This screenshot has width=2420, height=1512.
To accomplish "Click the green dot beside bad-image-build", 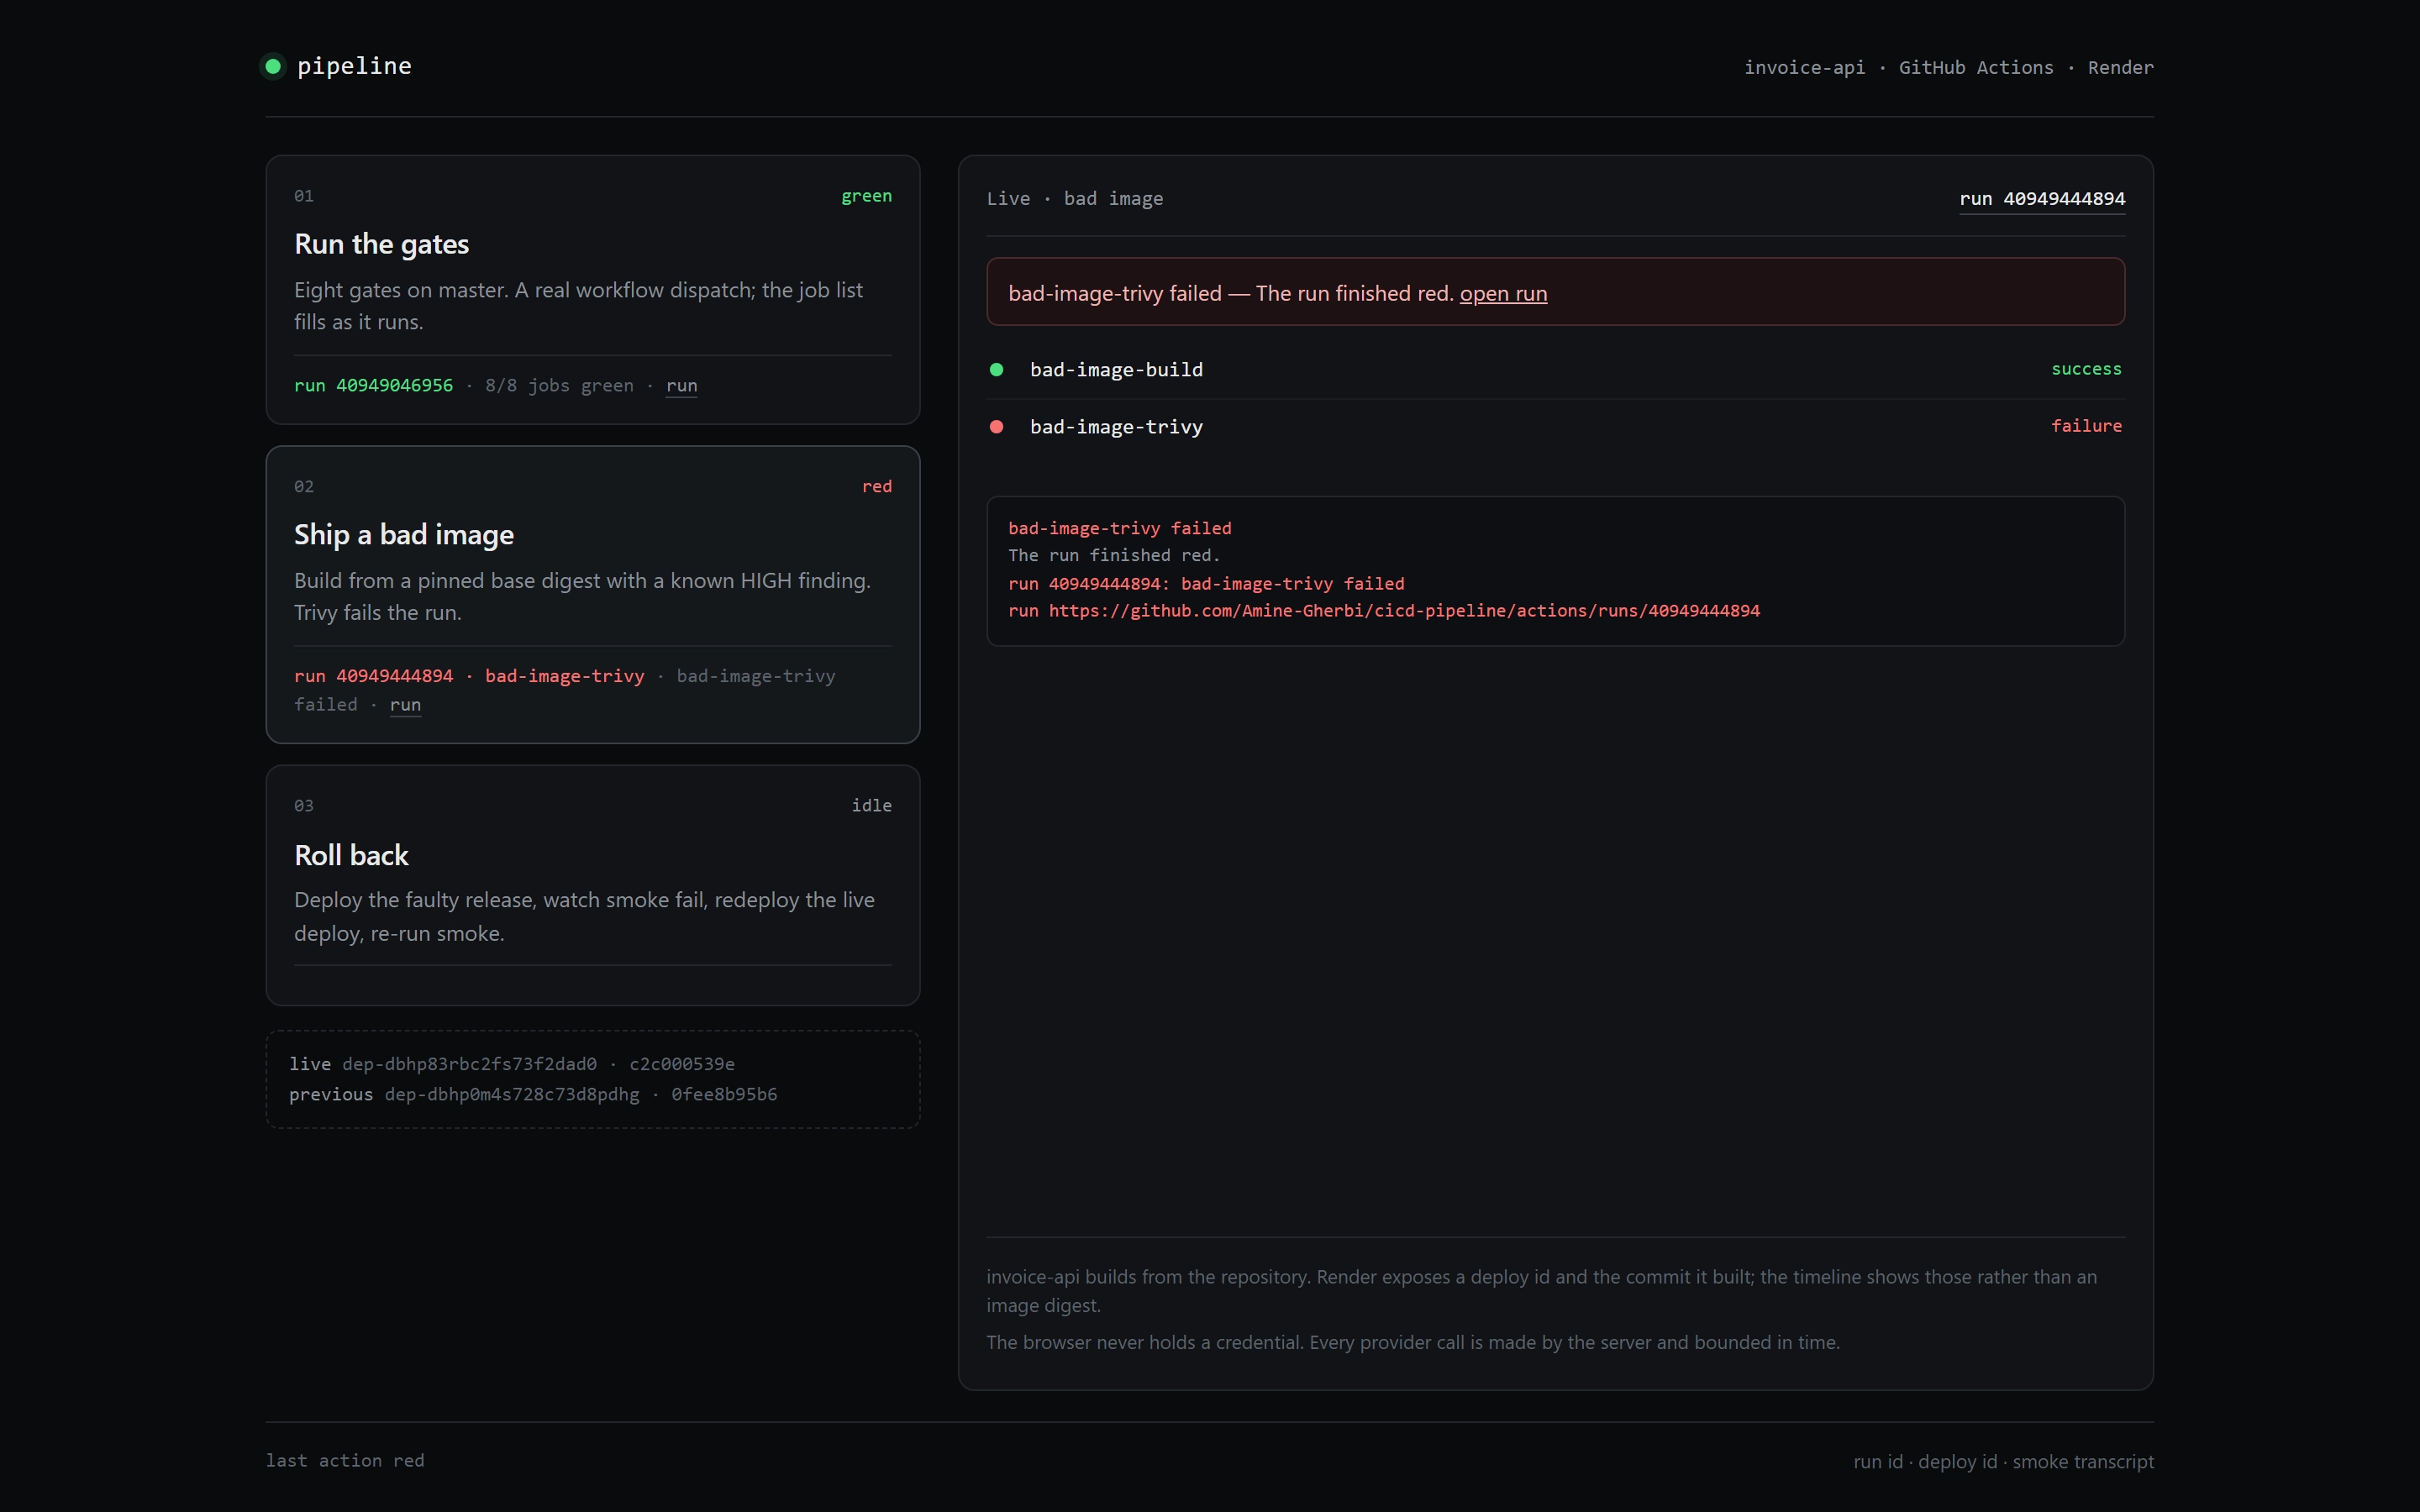I will [996, 370].
